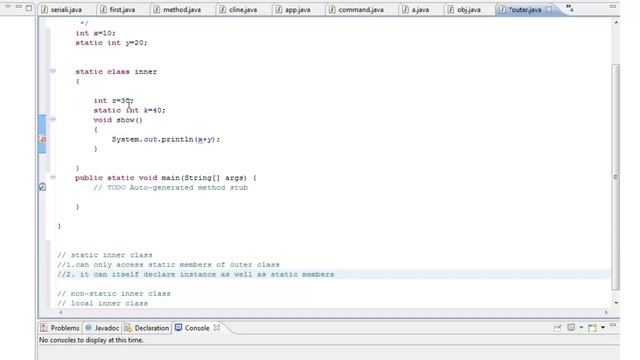This screenshot has height=360, width=640.
Task: Click the Open Console icon
Action: point(592,327)
